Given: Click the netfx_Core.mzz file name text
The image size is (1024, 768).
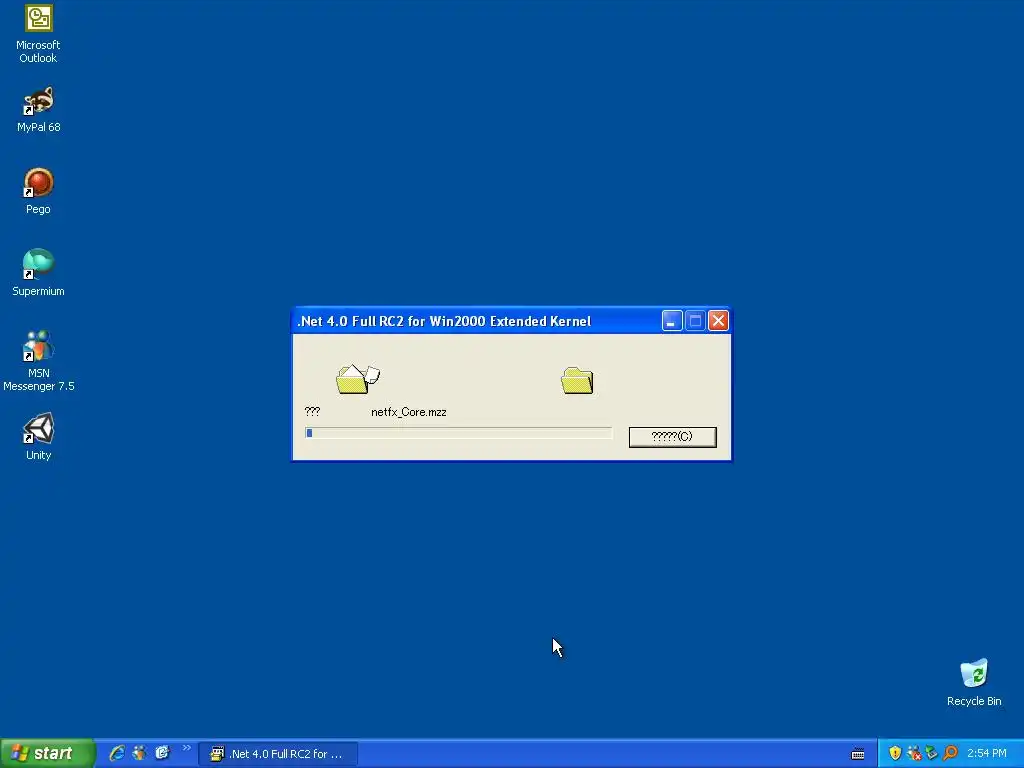Looking at the screenshot, I should tap(409, 412).
